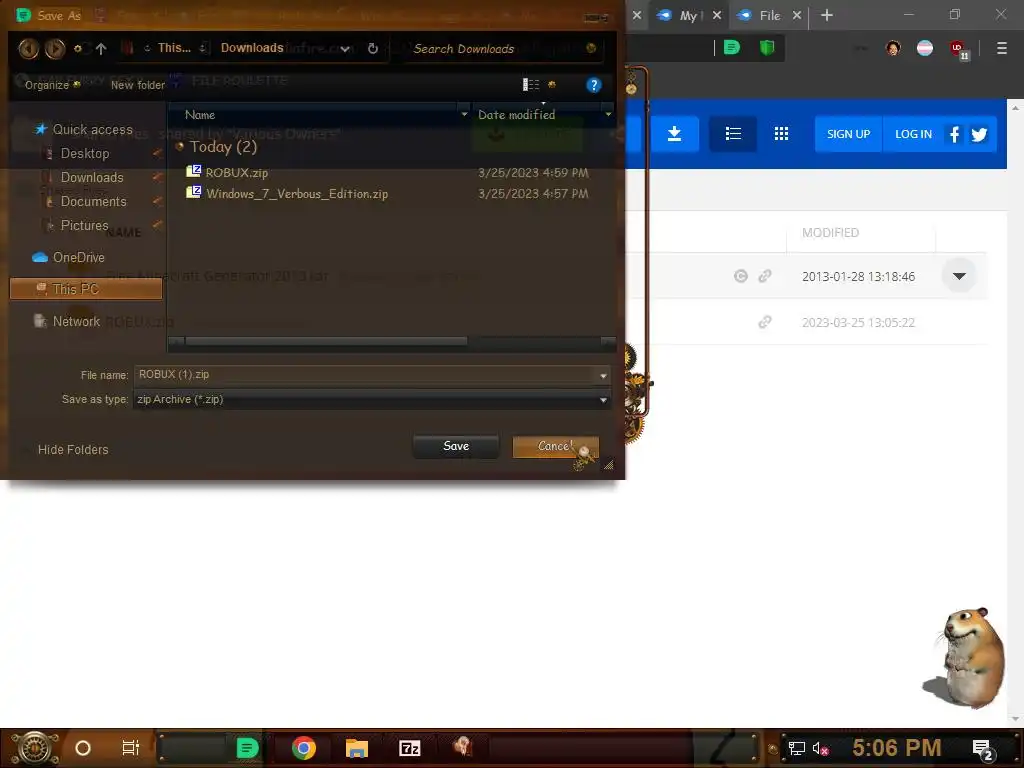Viewport: 1024px width, 768px height.
Task: Expand the address bar path dropdown
Action: click(345, 49)
